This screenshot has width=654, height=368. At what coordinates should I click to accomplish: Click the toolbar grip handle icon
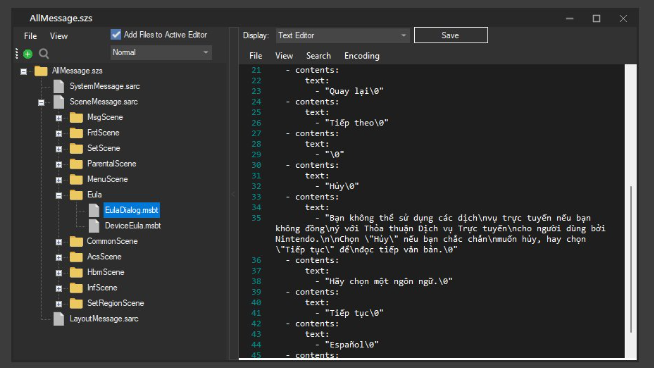coord(17,53)
